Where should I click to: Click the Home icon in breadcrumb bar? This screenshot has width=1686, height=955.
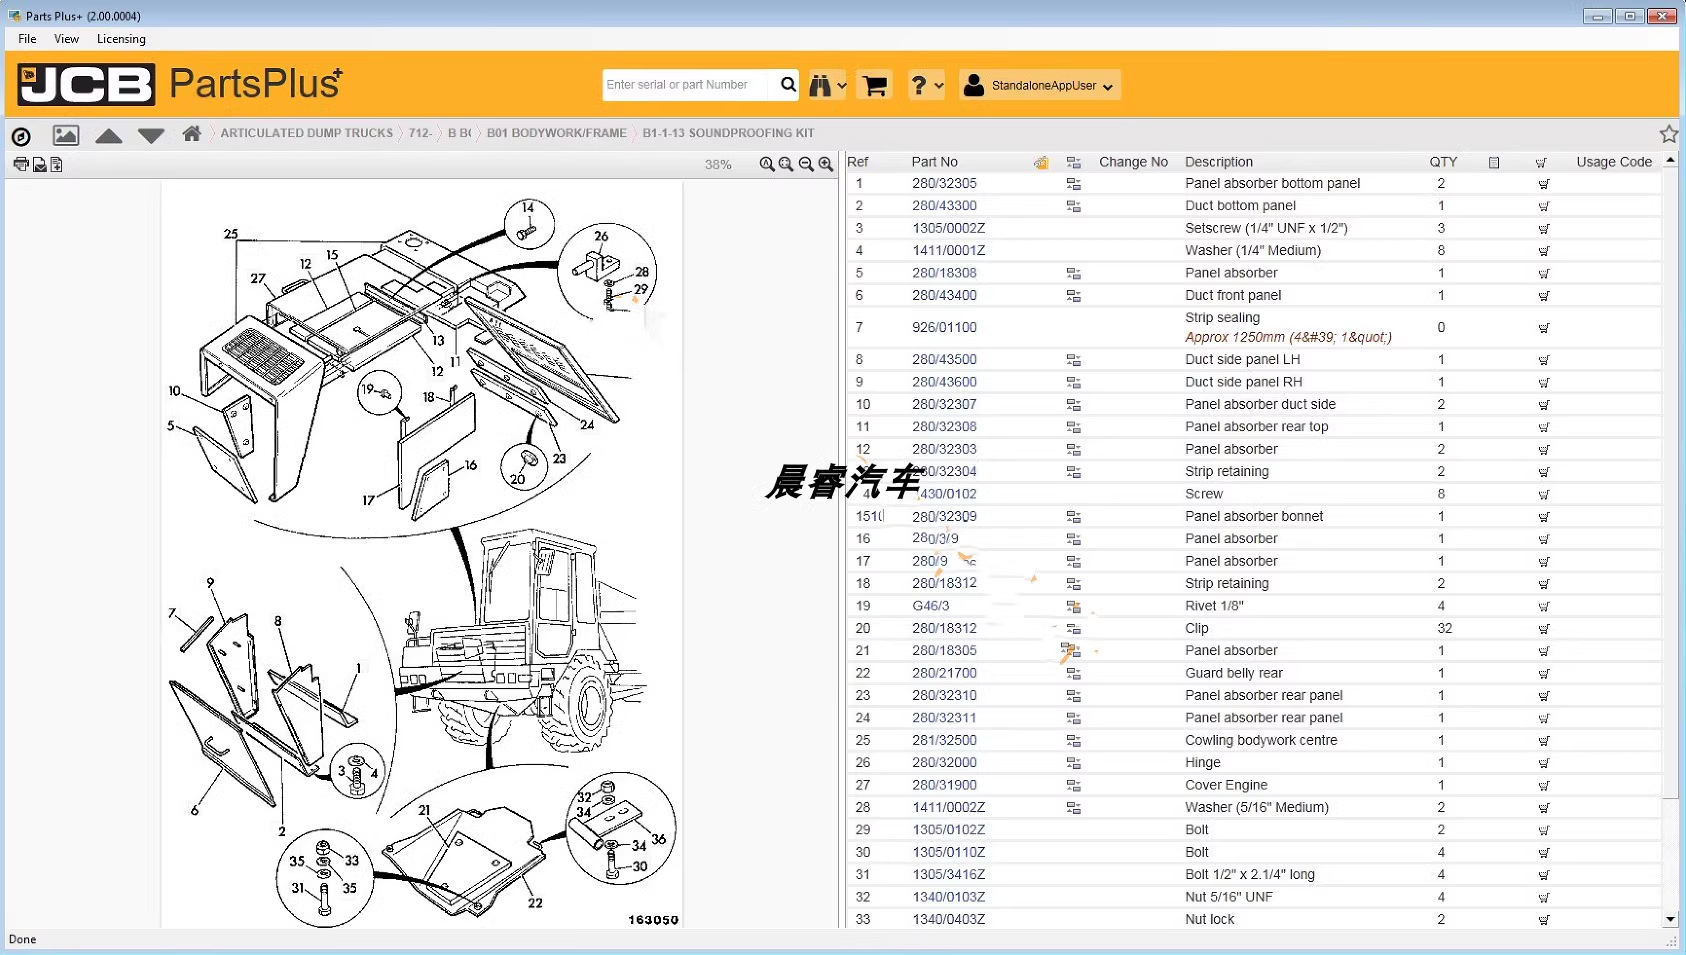tap(192, 133)
